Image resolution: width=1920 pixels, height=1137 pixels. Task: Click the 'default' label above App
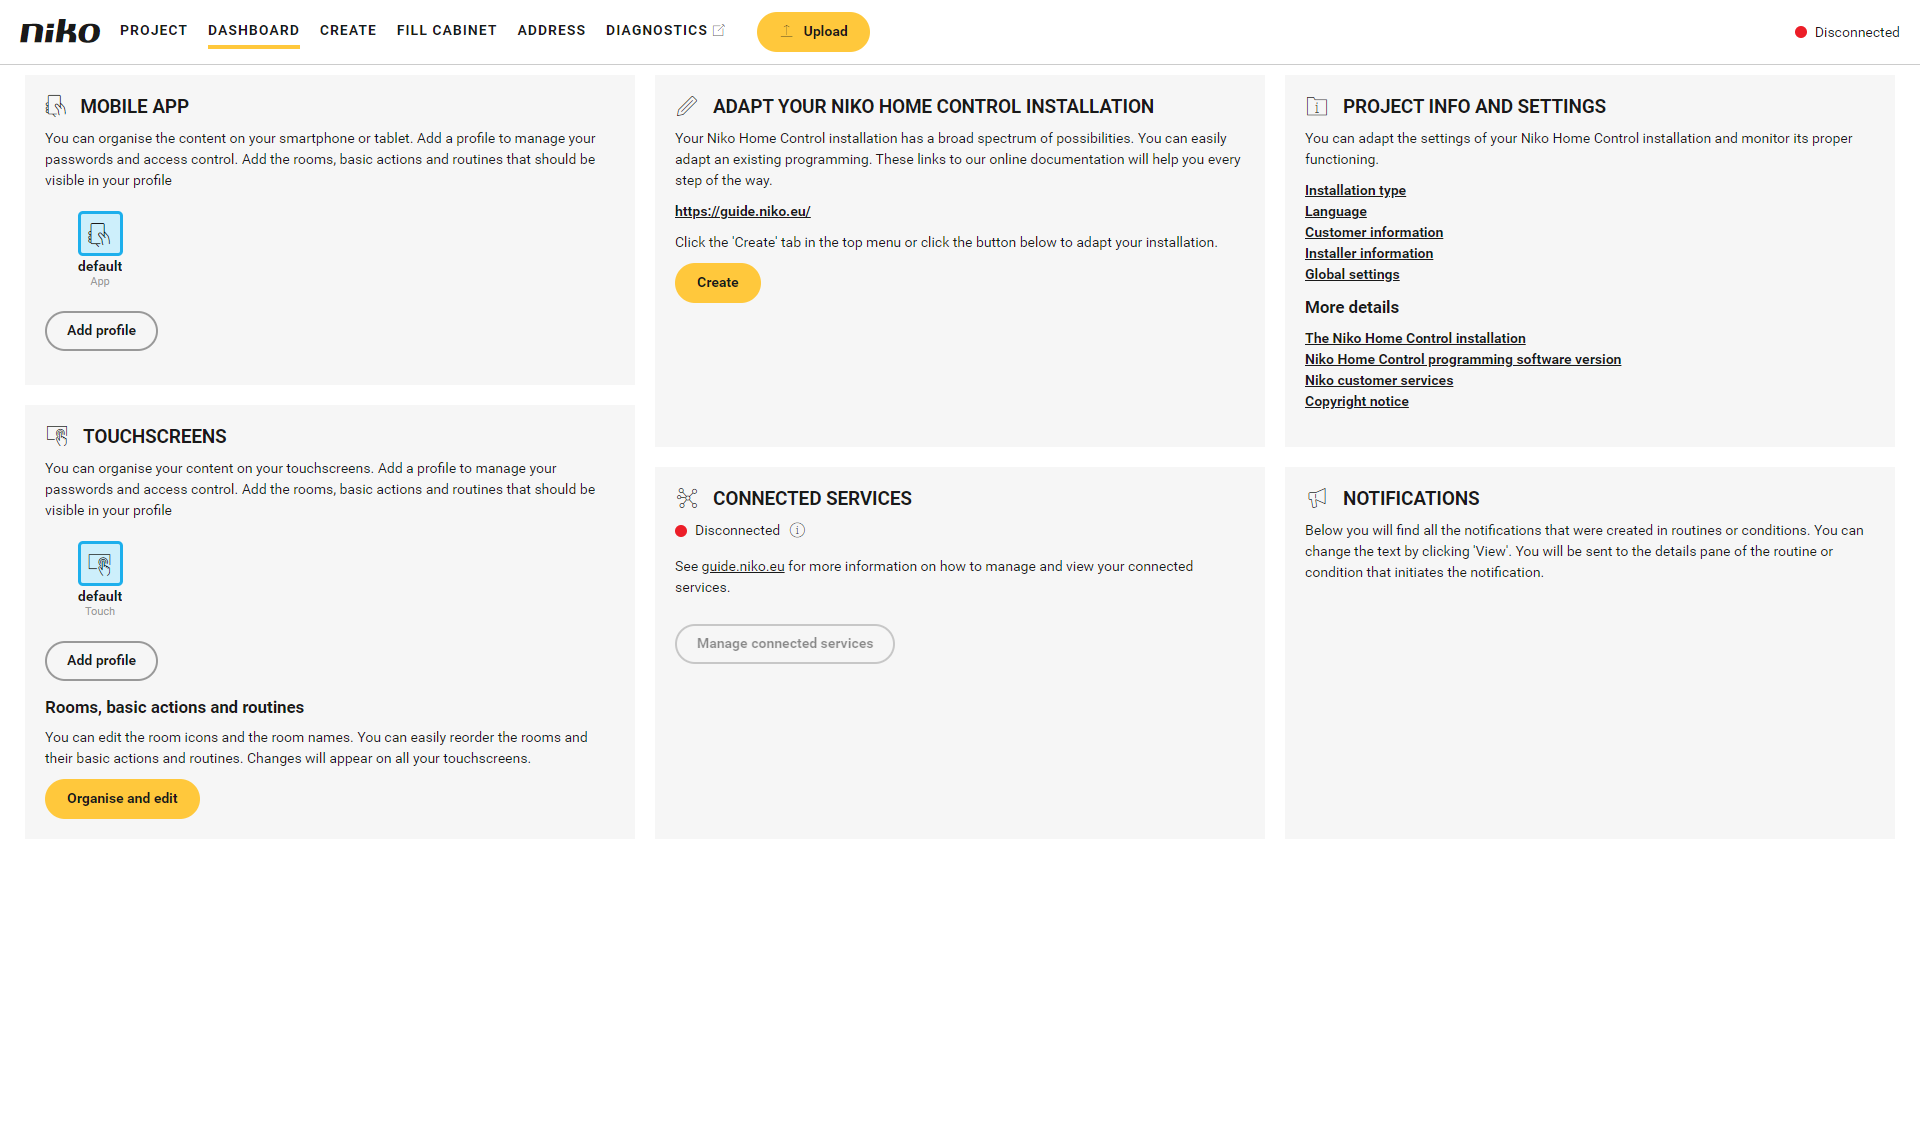pyautogui.click(x=100, y=266)
